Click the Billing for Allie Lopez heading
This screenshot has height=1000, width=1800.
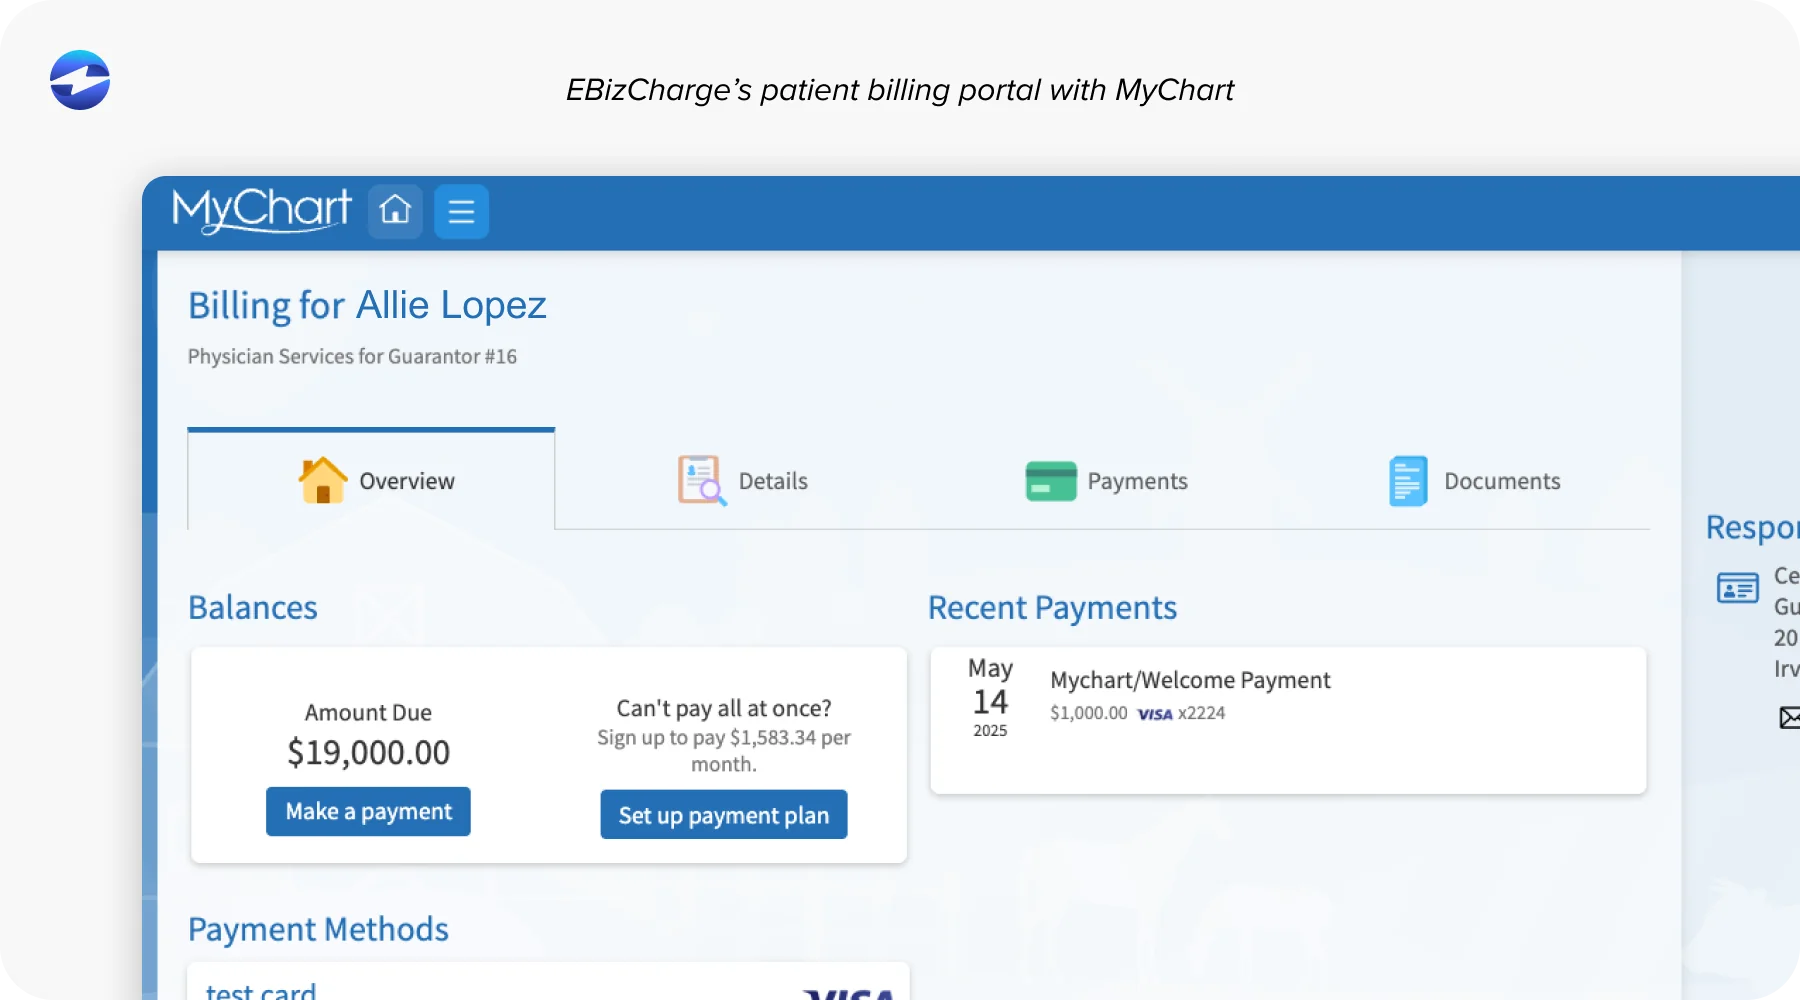[367, 305]
